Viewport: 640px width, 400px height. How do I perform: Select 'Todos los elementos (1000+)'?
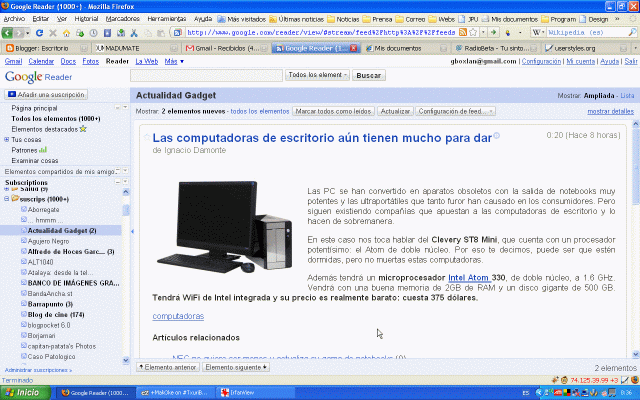(x=56, y=118)
